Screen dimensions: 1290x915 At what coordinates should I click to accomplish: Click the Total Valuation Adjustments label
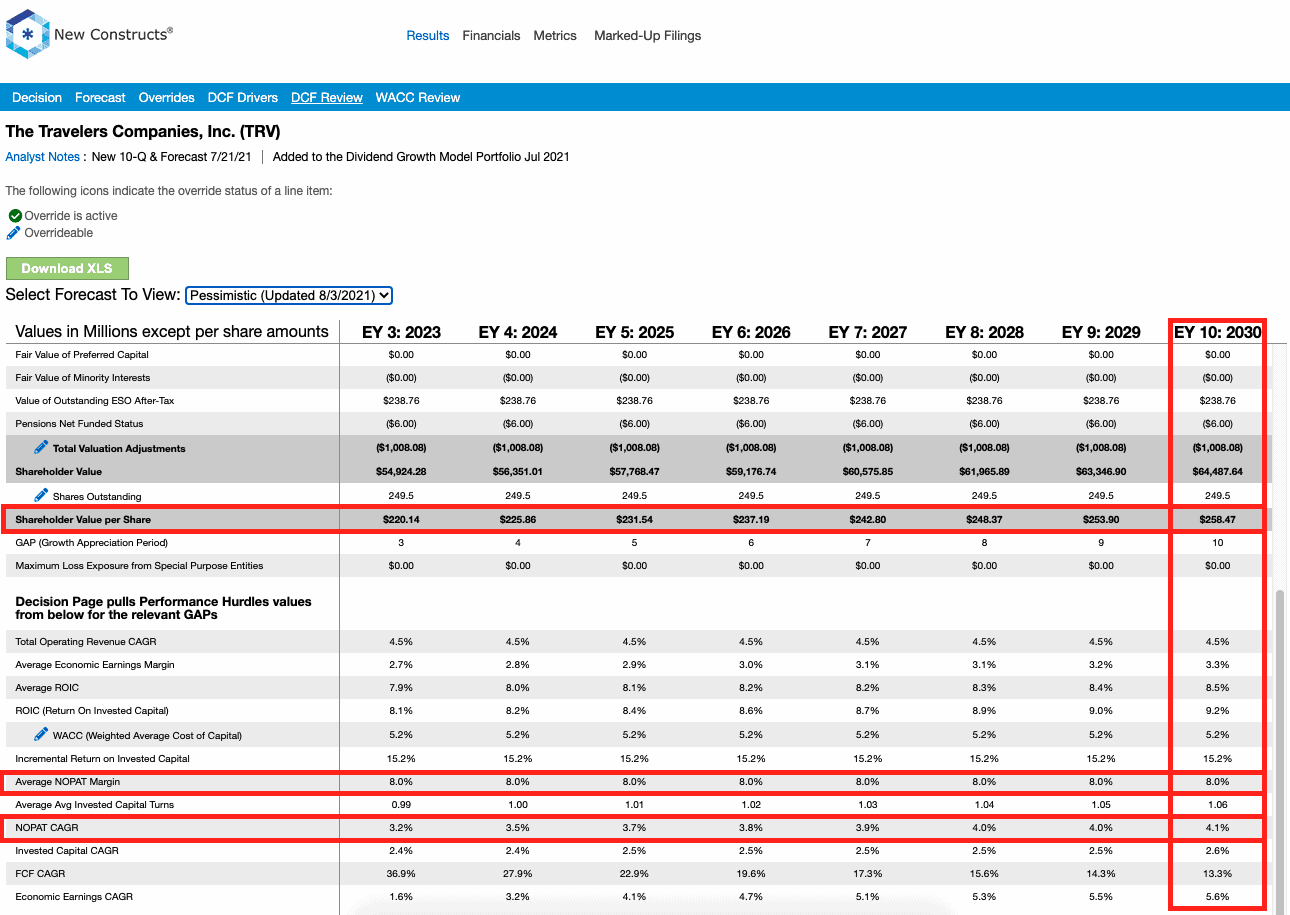119,449
